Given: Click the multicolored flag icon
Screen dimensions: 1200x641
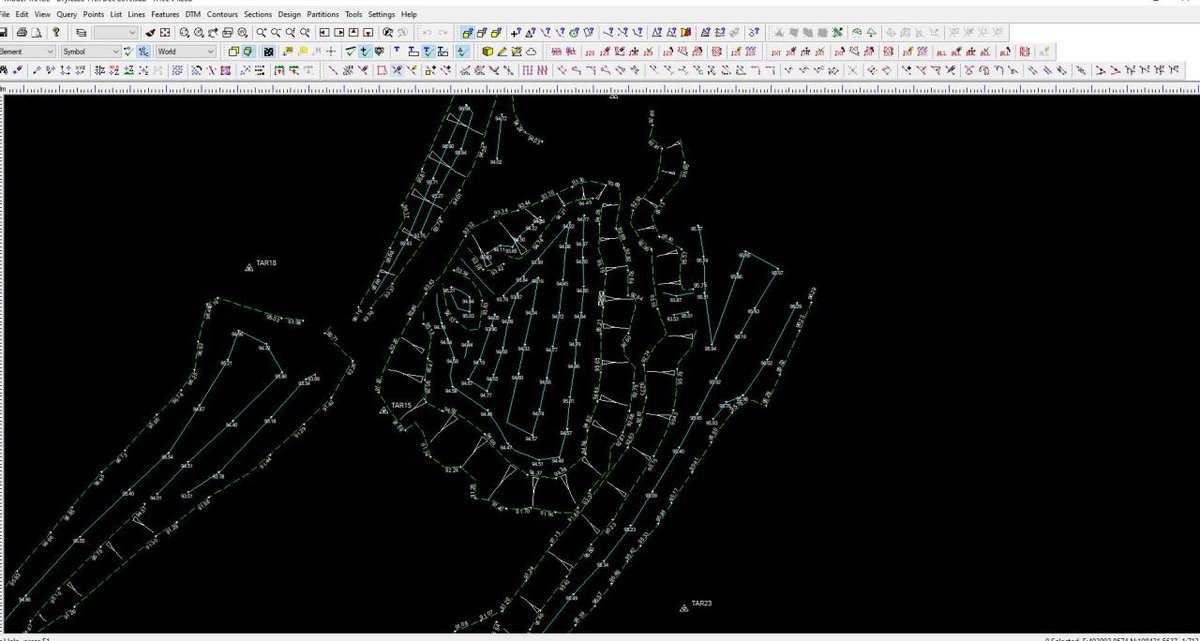Looking at the screenshot, I should [x=688, y=32].
